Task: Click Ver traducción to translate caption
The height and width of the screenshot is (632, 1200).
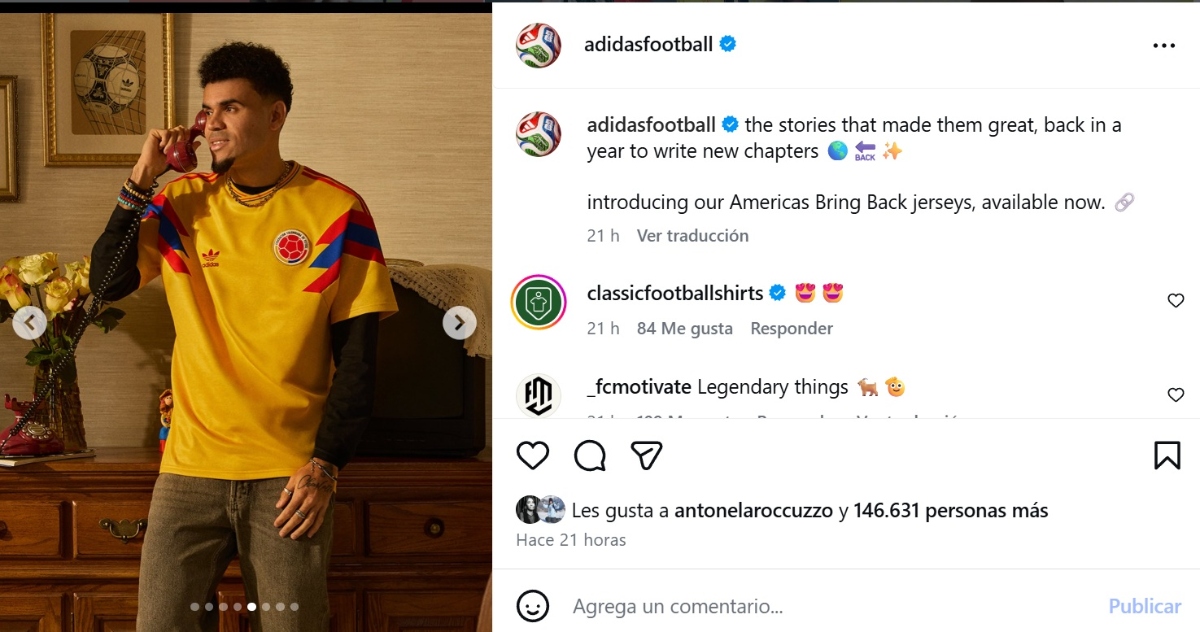Action: (x=692, y=235)
